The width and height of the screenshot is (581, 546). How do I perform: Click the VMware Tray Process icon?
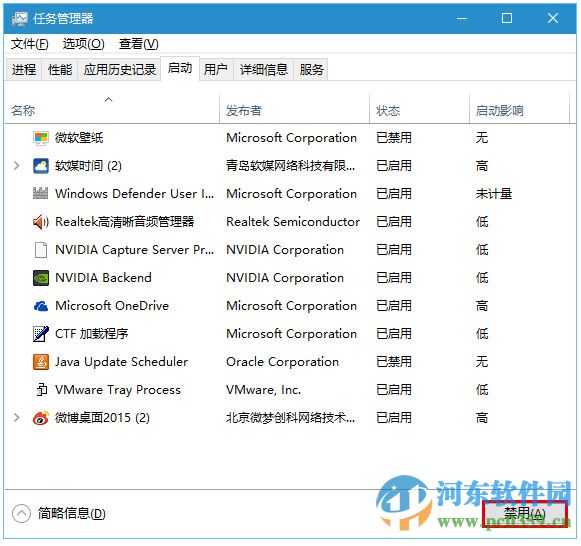(x=42, y=390)
